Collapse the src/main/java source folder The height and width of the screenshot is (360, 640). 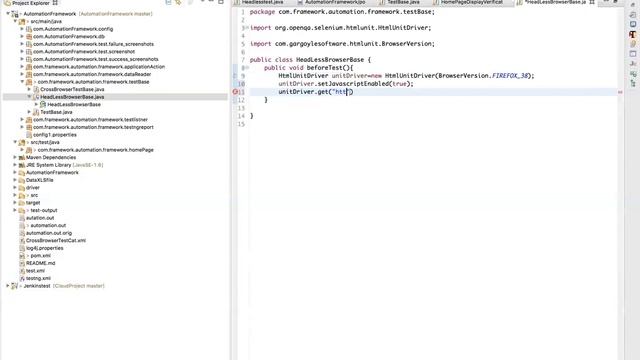[15, 21]
